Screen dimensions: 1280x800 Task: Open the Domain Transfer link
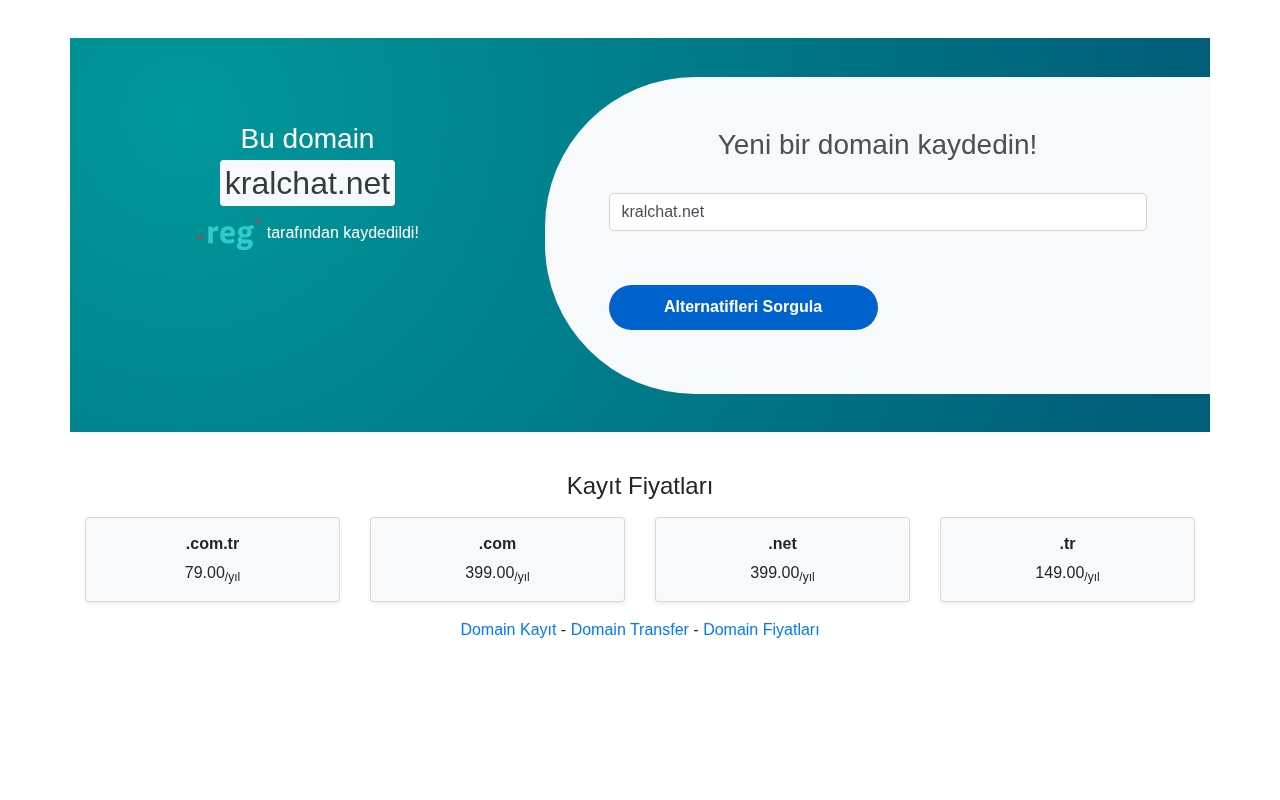coord(630,630)
